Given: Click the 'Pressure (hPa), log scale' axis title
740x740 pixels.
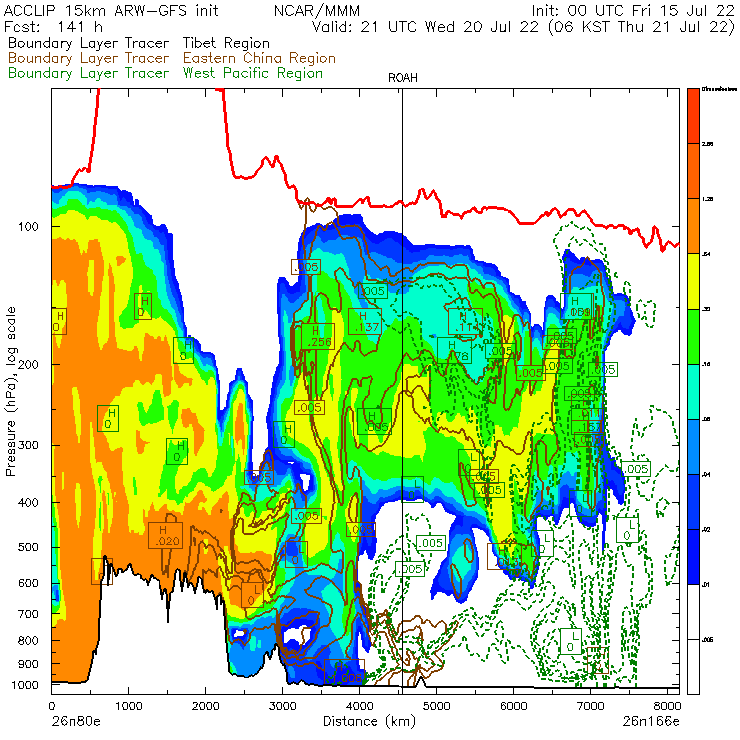Looking at the screenshot, I should (x=11, y=391).
